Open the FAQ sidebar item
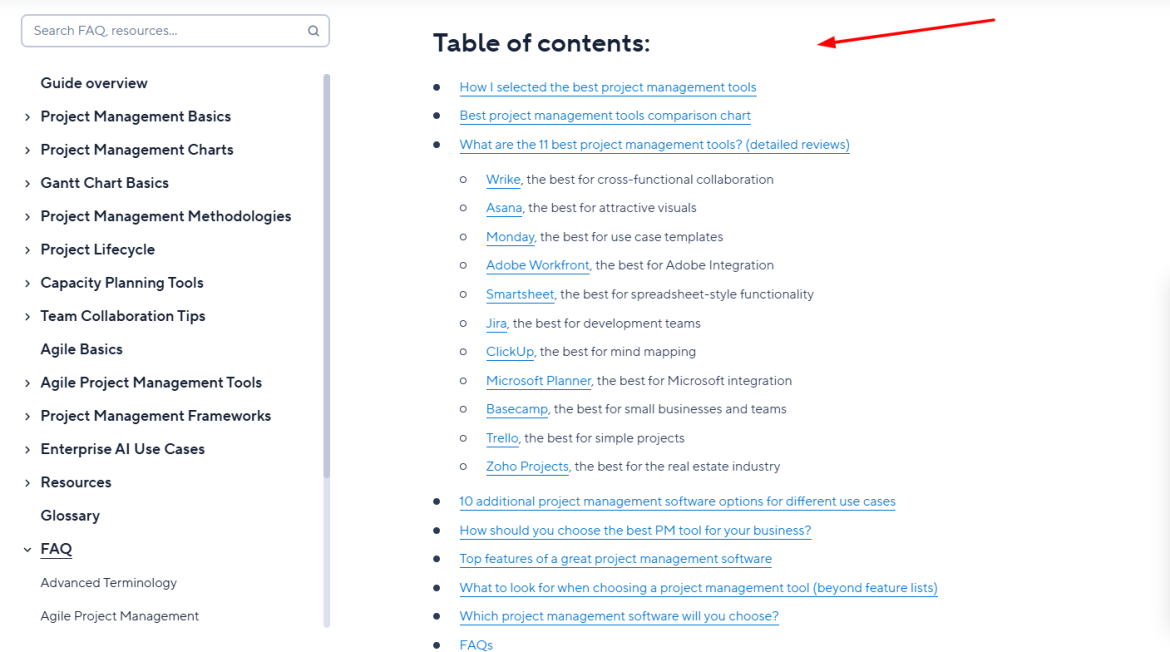Screen dimensions: 1170x652 (56, 549)
